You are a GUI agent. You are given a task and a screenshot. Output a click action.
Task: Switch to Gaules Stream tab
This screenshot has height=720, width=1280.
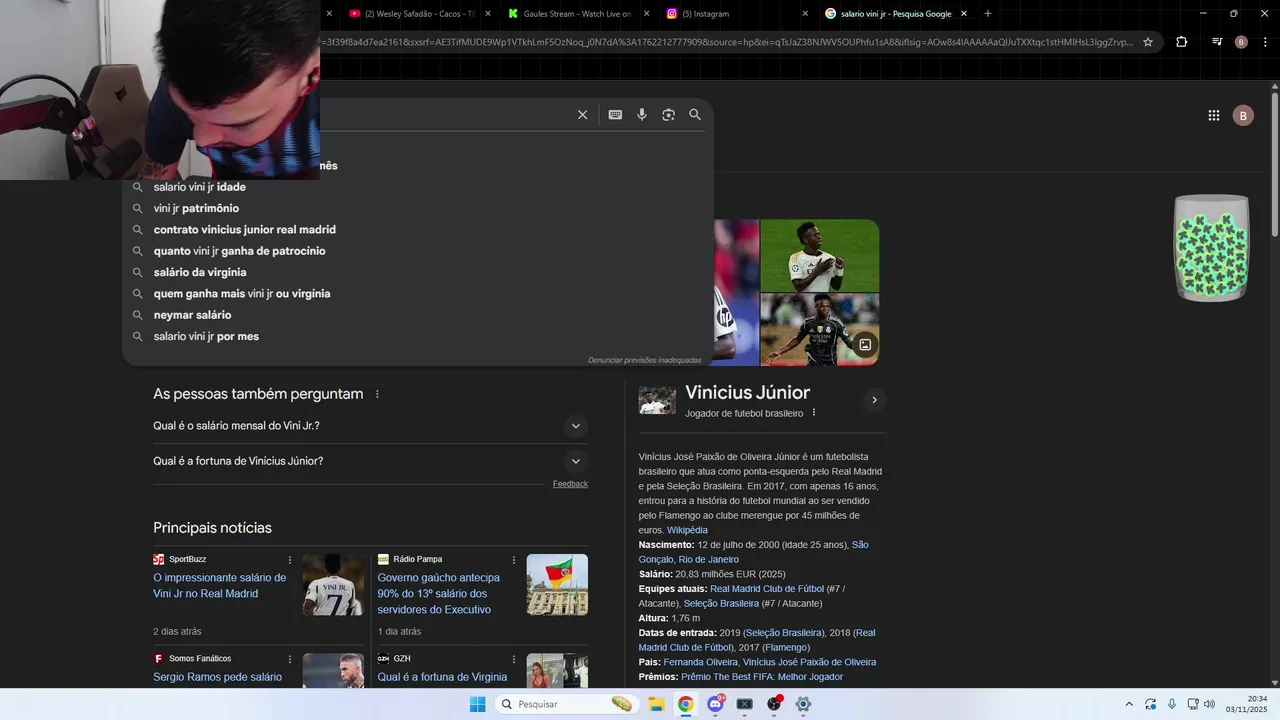[x=570, y=14]
